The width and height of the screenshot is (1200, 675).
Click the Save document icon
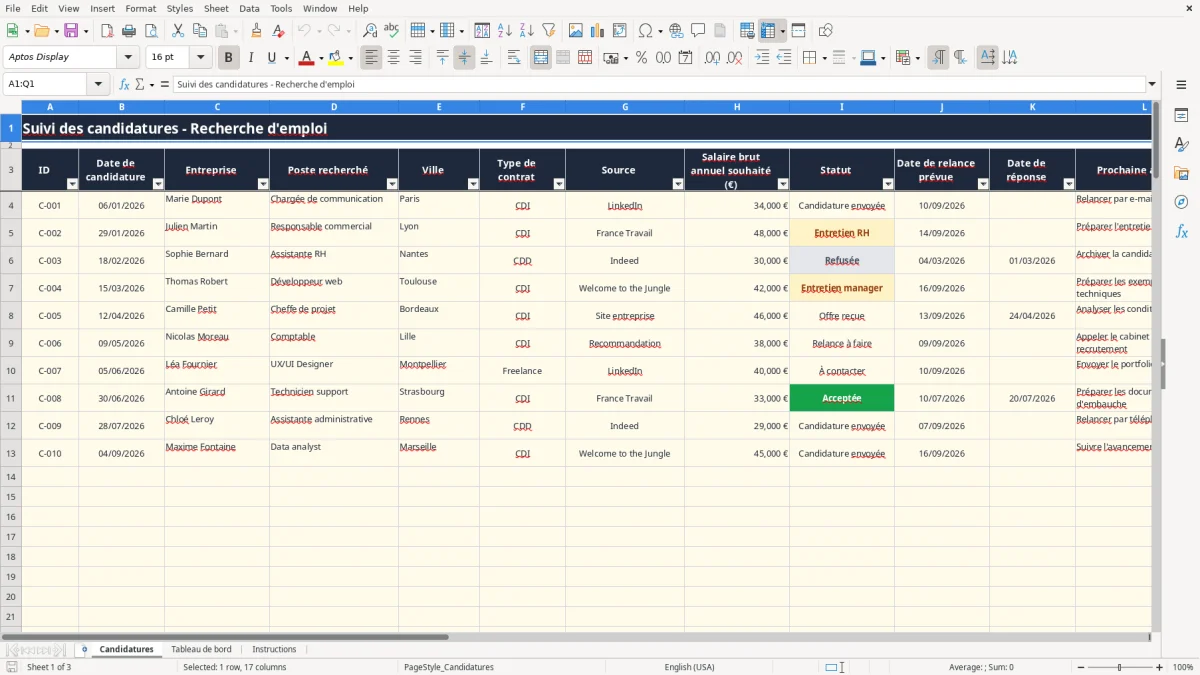(71, 31)
